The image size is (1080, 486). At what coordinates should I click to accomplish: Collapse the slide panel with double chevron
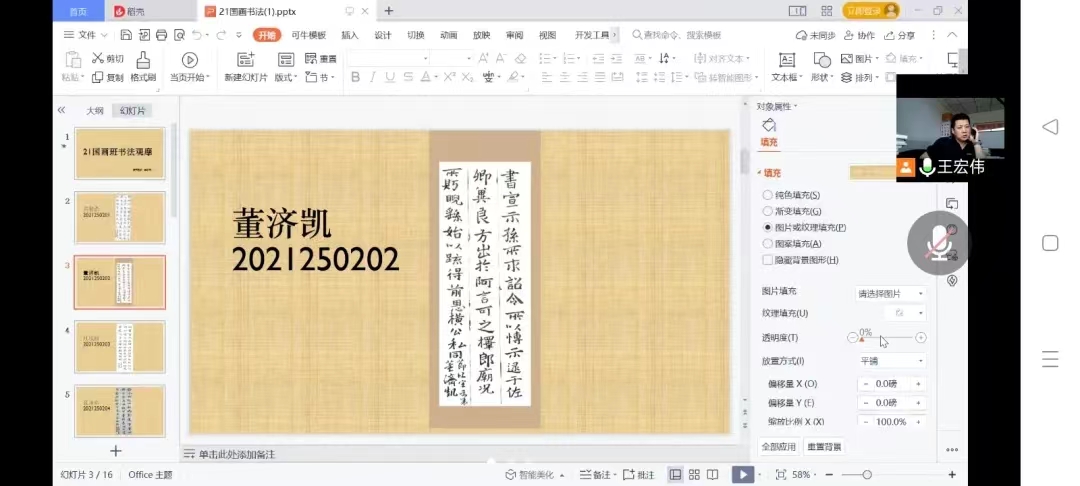click(61, 110)
